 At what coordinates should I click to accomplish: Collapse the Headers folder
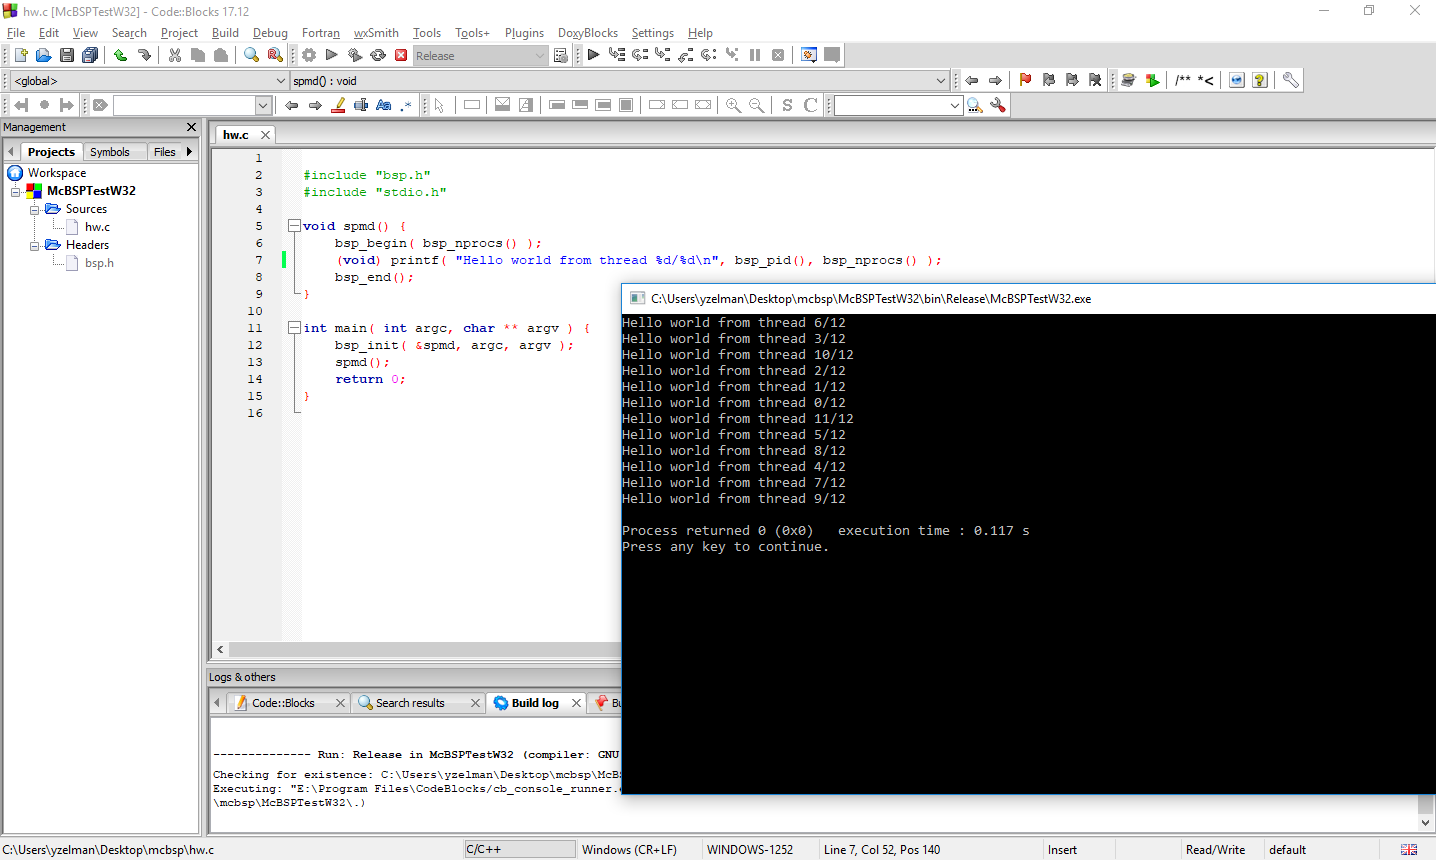click(x=34, y=245)
